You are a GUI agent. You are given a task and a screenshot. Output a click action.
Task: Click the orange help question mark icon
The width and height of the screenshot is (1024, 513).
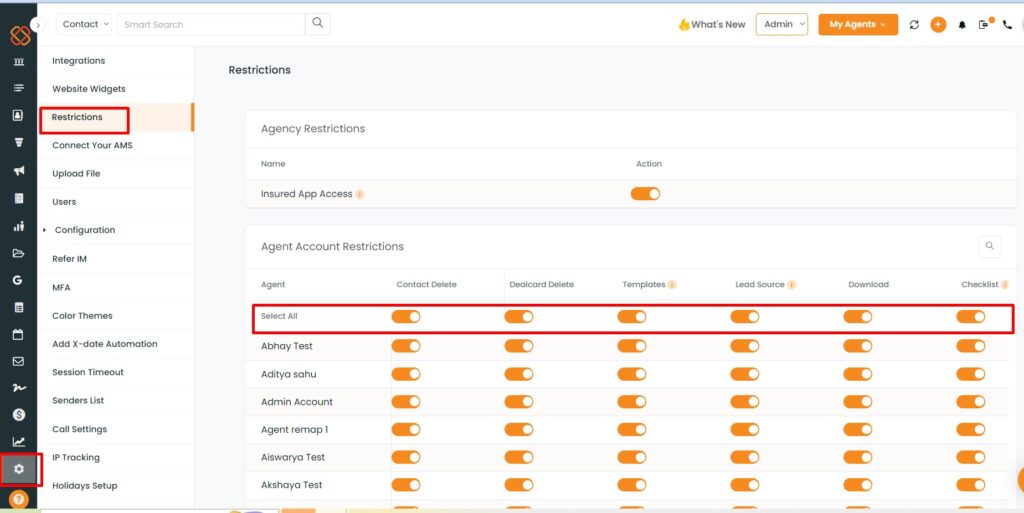point(19,500)
